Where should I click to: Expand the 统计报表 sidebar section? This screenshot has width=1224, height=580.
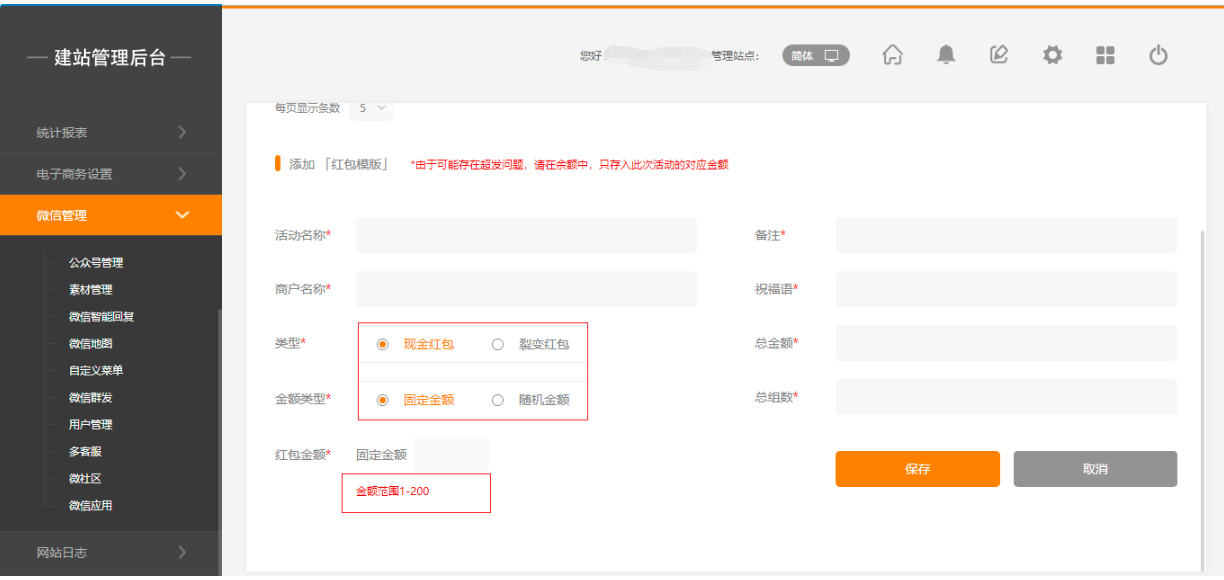point(110,132)
